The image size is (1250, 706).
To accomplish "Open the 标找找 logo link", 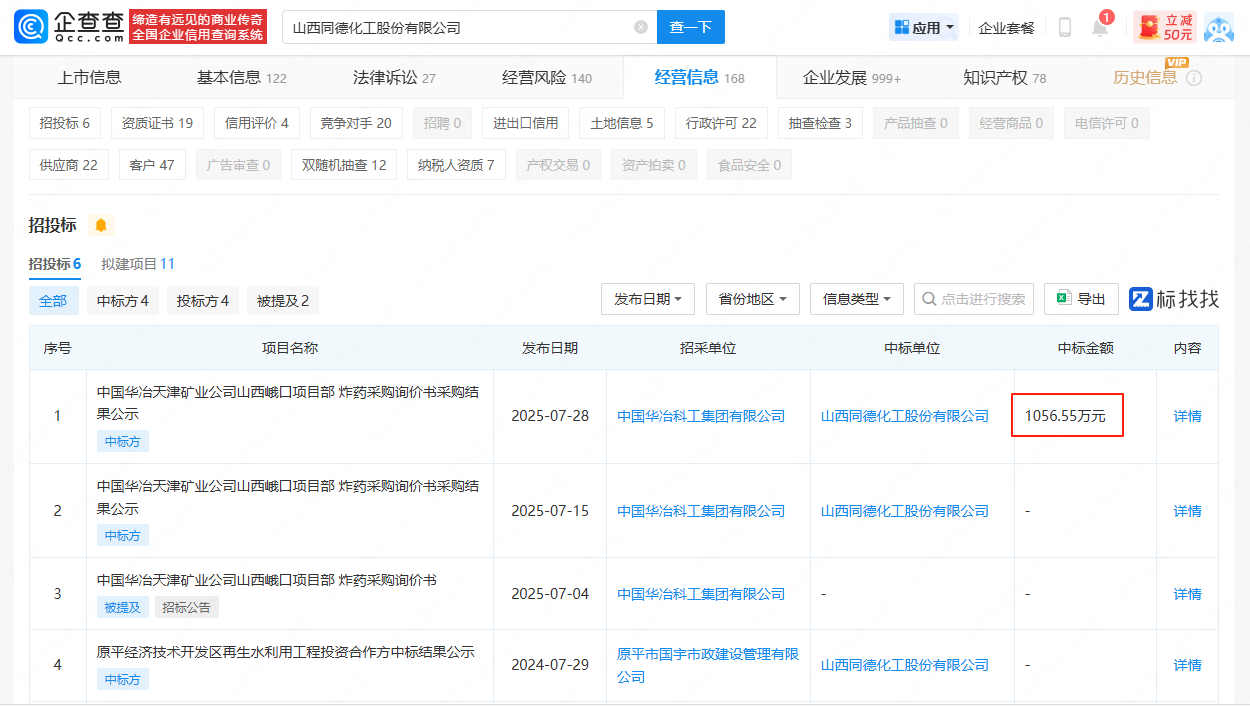I will [1174, 298].
